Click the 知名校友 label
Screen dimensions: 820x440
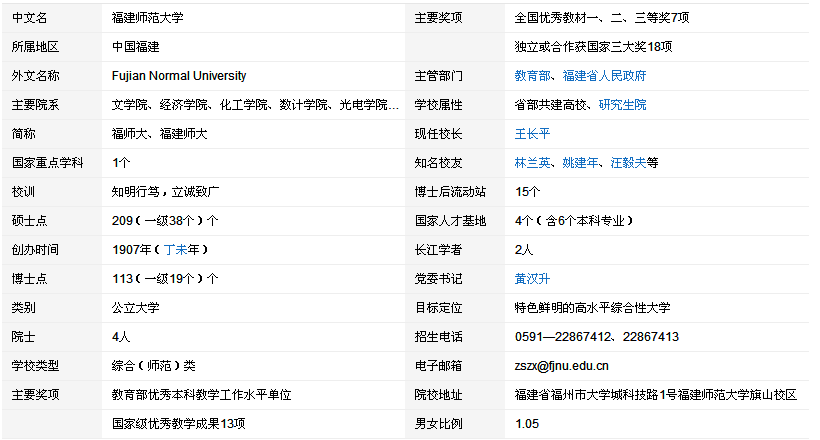[439, 163]
